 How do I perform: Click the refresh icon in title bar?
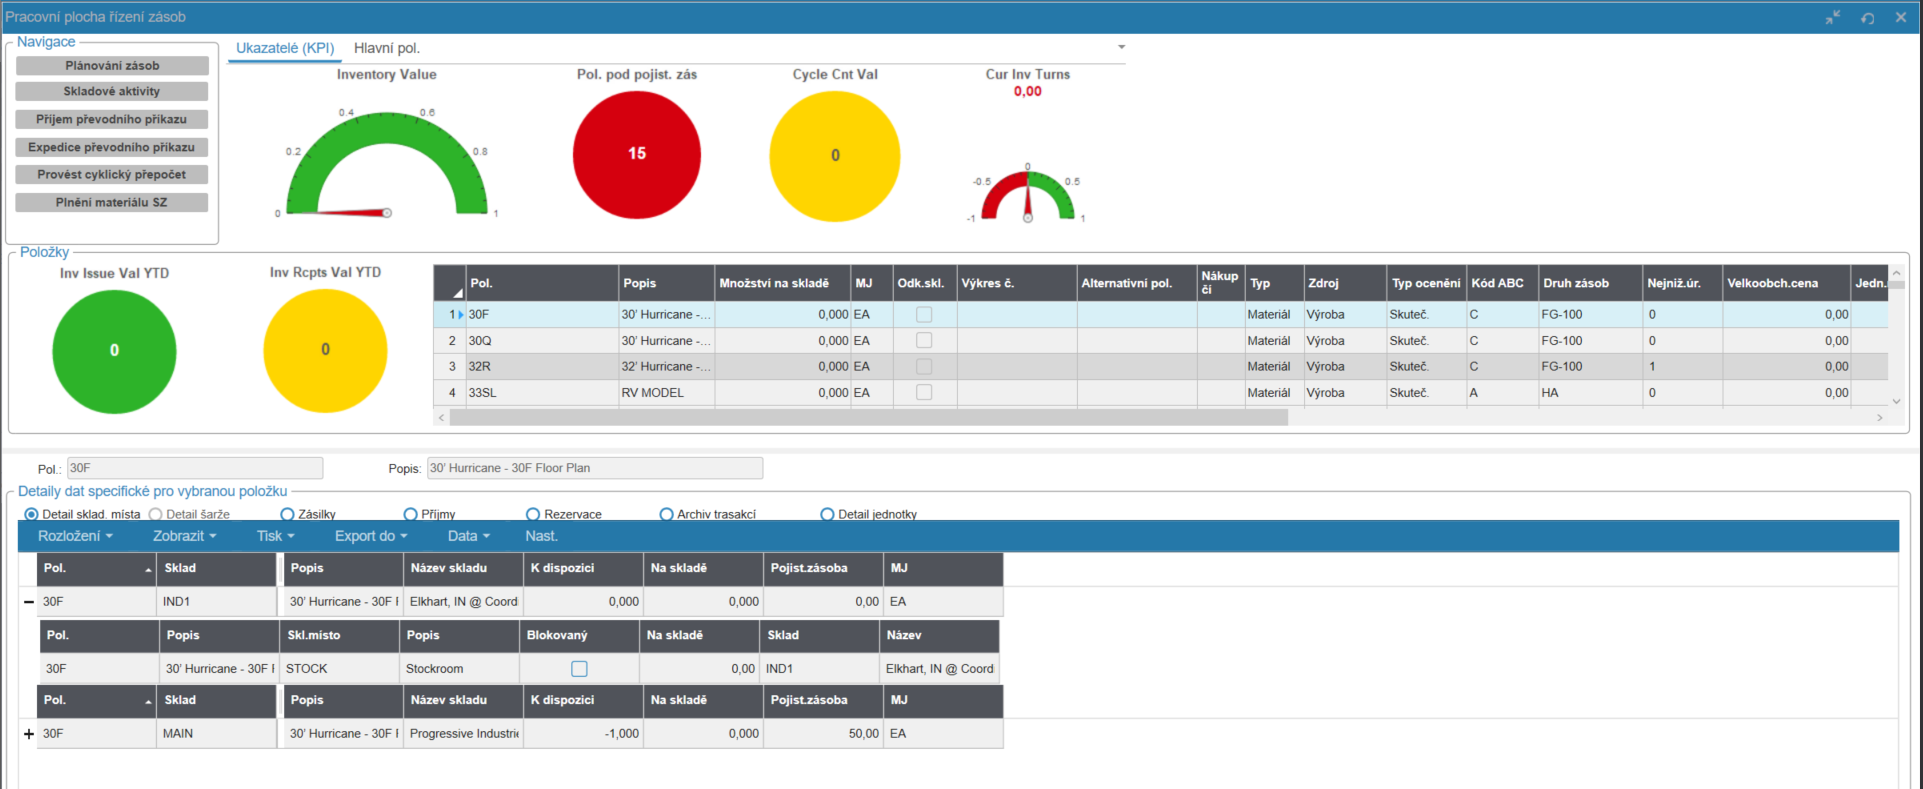click(1867, 18)
